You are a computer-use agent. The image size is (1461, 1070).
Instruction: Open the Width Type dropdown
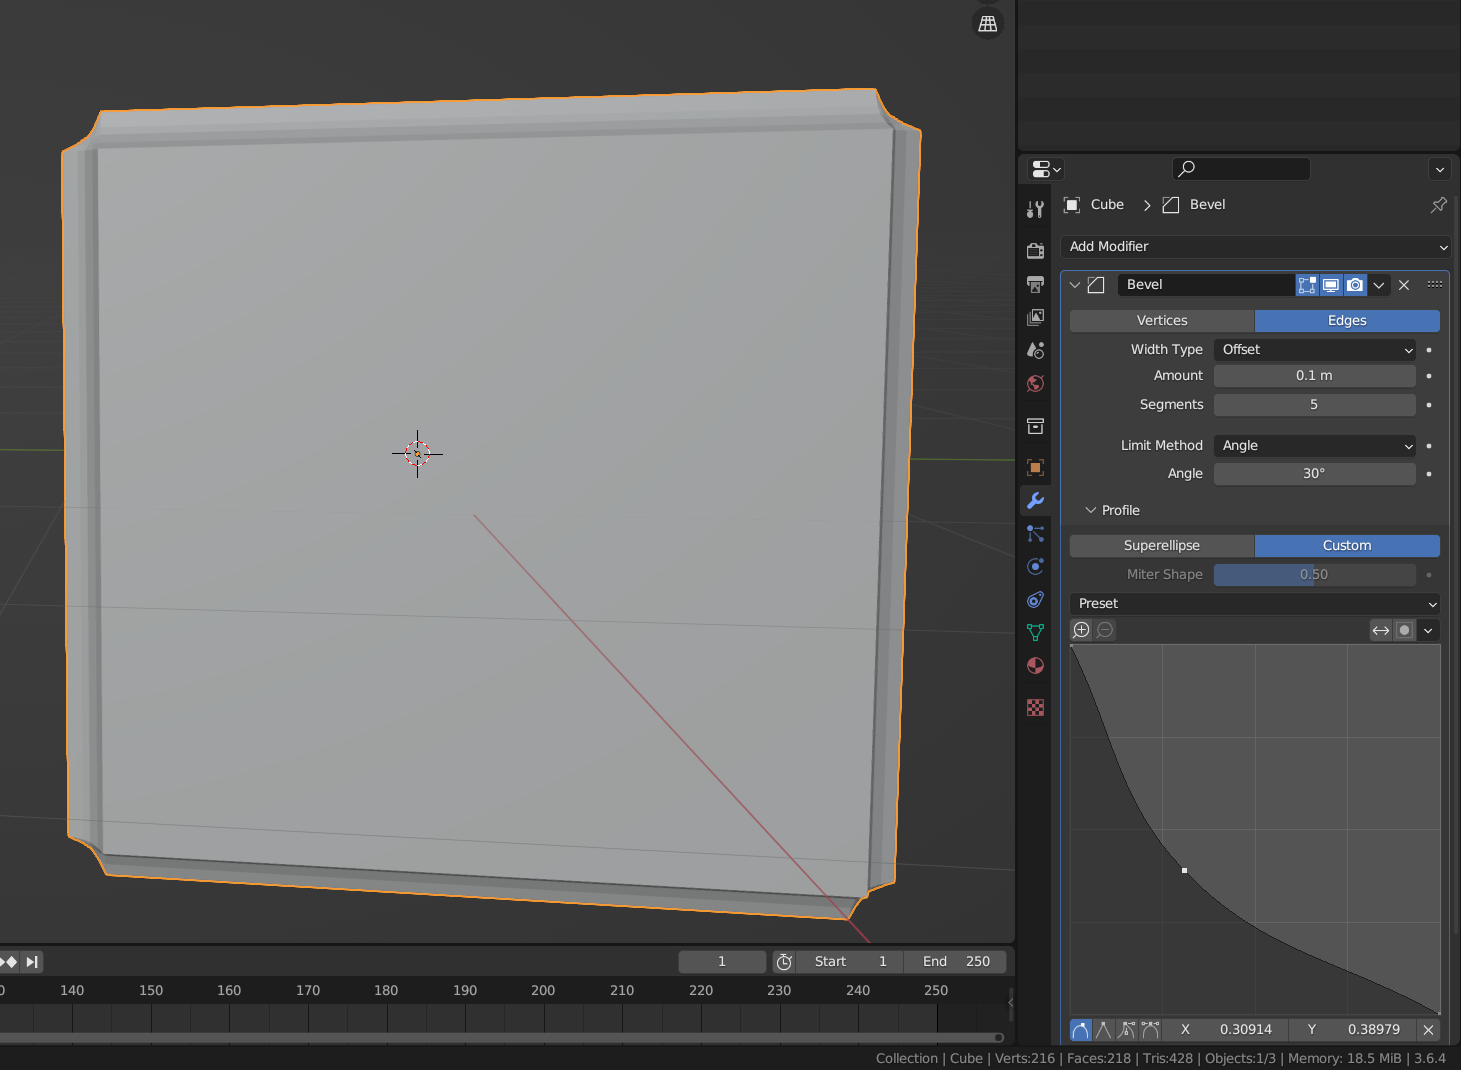click(1315, 350)
